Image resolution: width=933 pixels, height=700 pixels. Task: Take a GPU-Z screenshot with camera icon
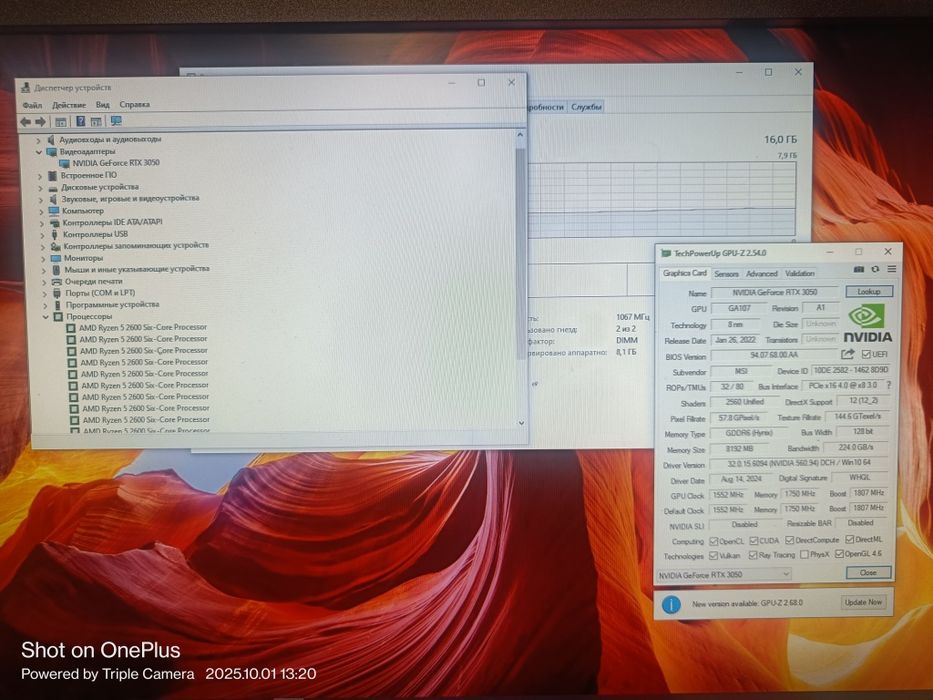[x=858, y=269]
